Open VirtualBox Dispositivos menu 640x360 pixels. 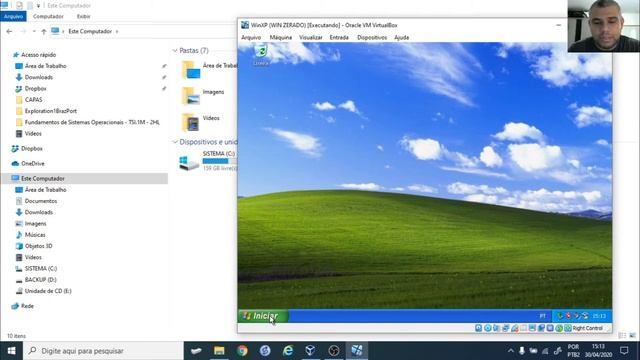coord(372,38)
